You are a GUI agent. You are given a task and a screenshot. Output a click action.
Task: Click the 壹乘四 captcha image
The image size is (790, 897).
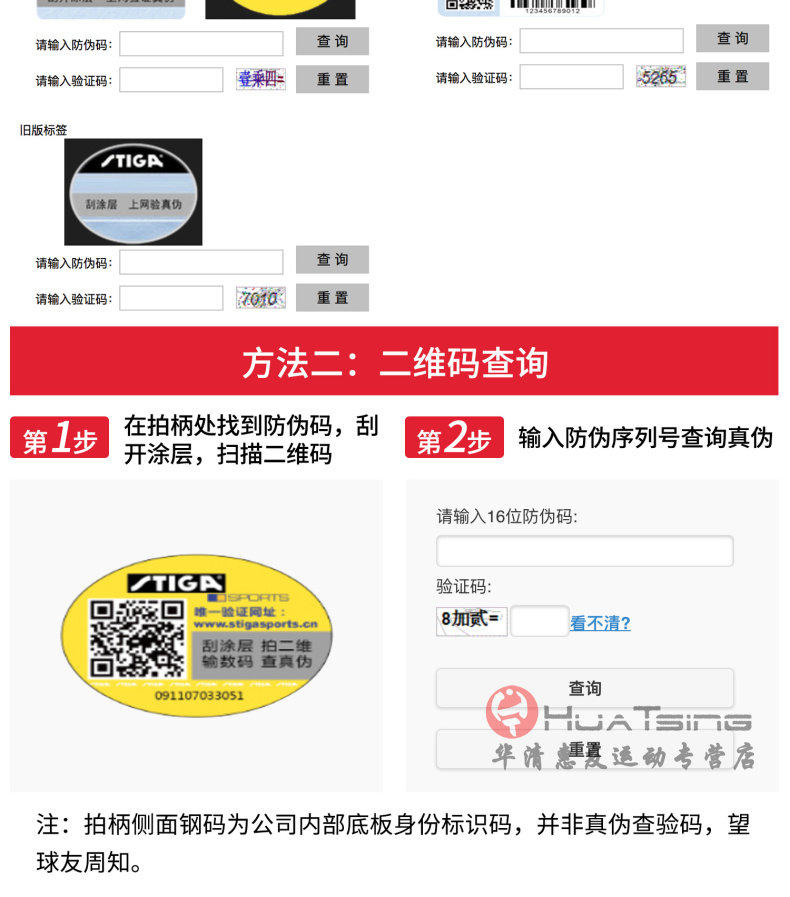click(261, 79)
